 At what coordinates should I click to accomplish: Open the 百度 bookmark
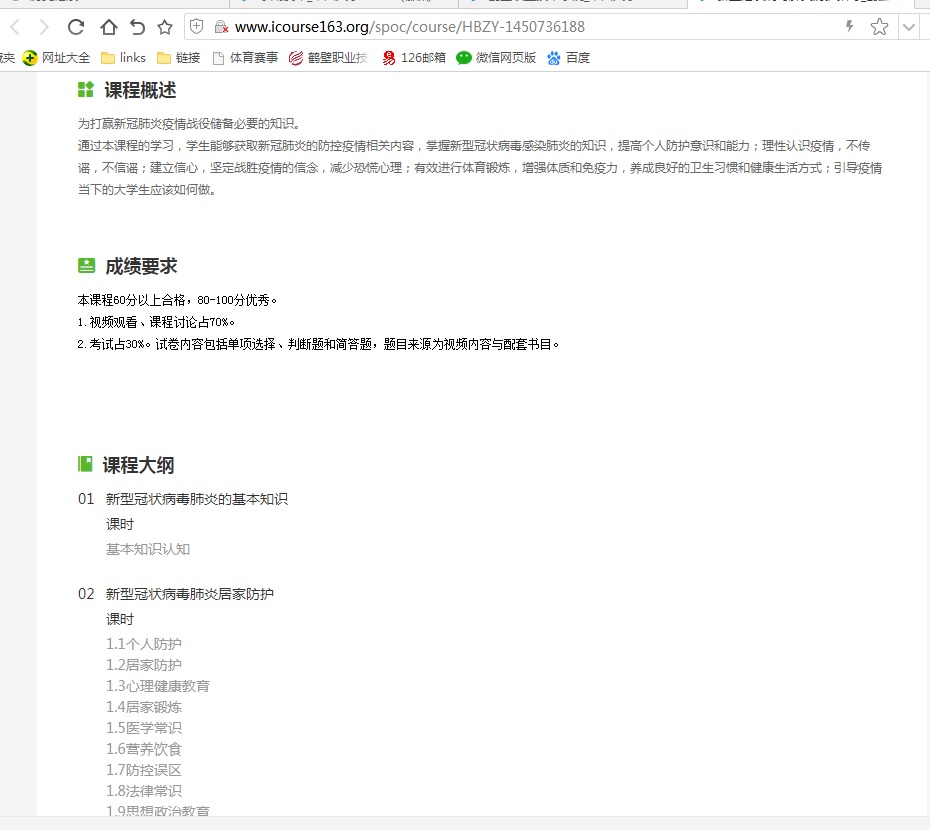[569, 58]
